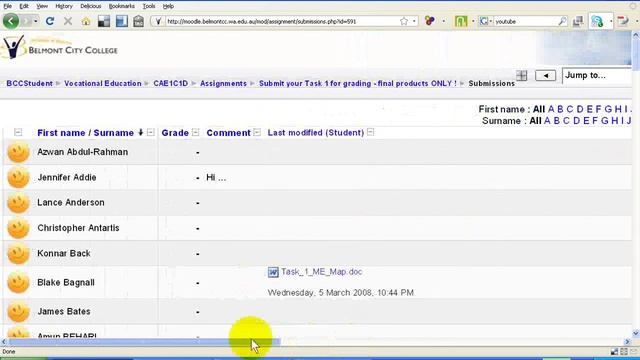Collapse the Comment column
This screenshot has width=640, height=360.
(x=257, y=132)
